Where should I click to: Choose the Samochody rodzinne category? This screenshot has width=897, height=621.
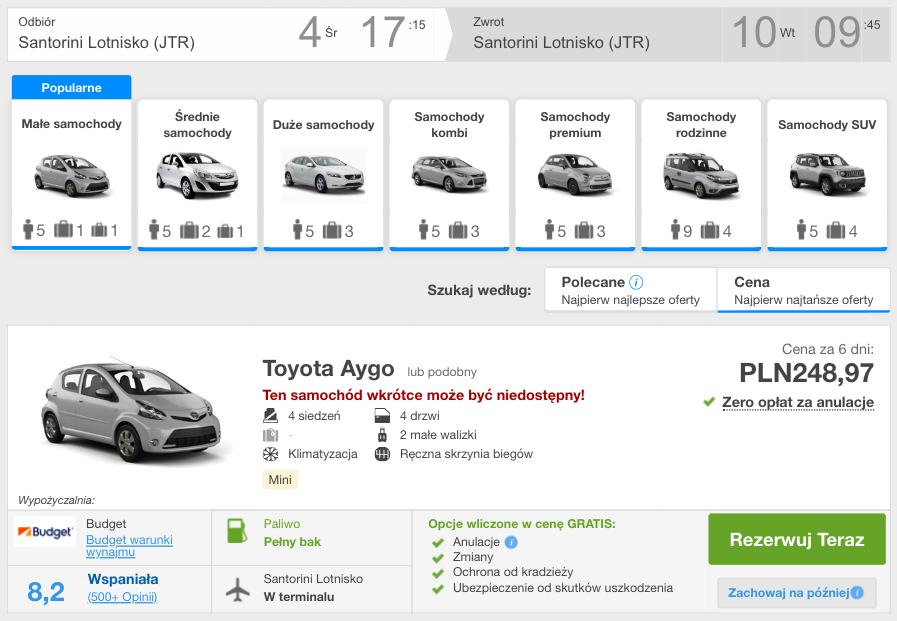click(700, 174)
